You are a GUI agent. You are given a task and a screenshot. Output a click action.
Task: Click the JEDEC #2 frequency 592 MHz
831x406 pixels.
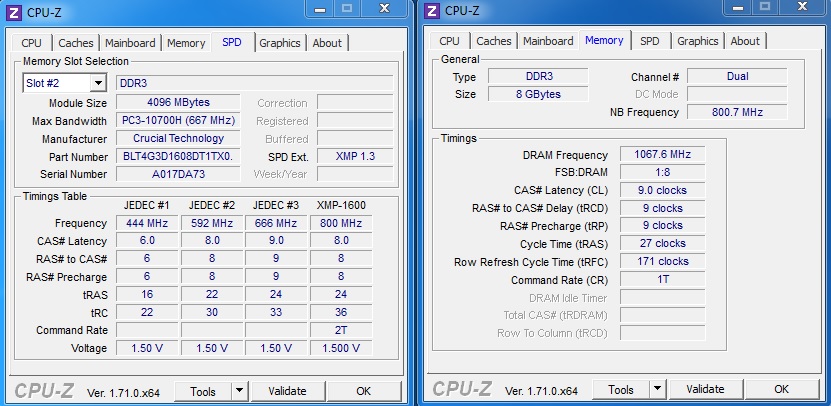212,223
